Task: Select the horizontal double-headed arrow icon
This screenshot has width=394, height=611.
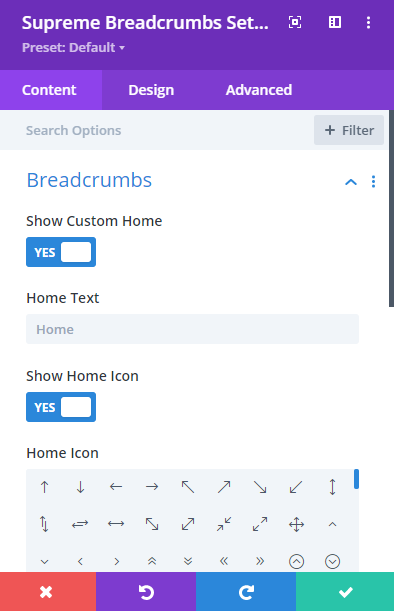Action: point(116,524)
